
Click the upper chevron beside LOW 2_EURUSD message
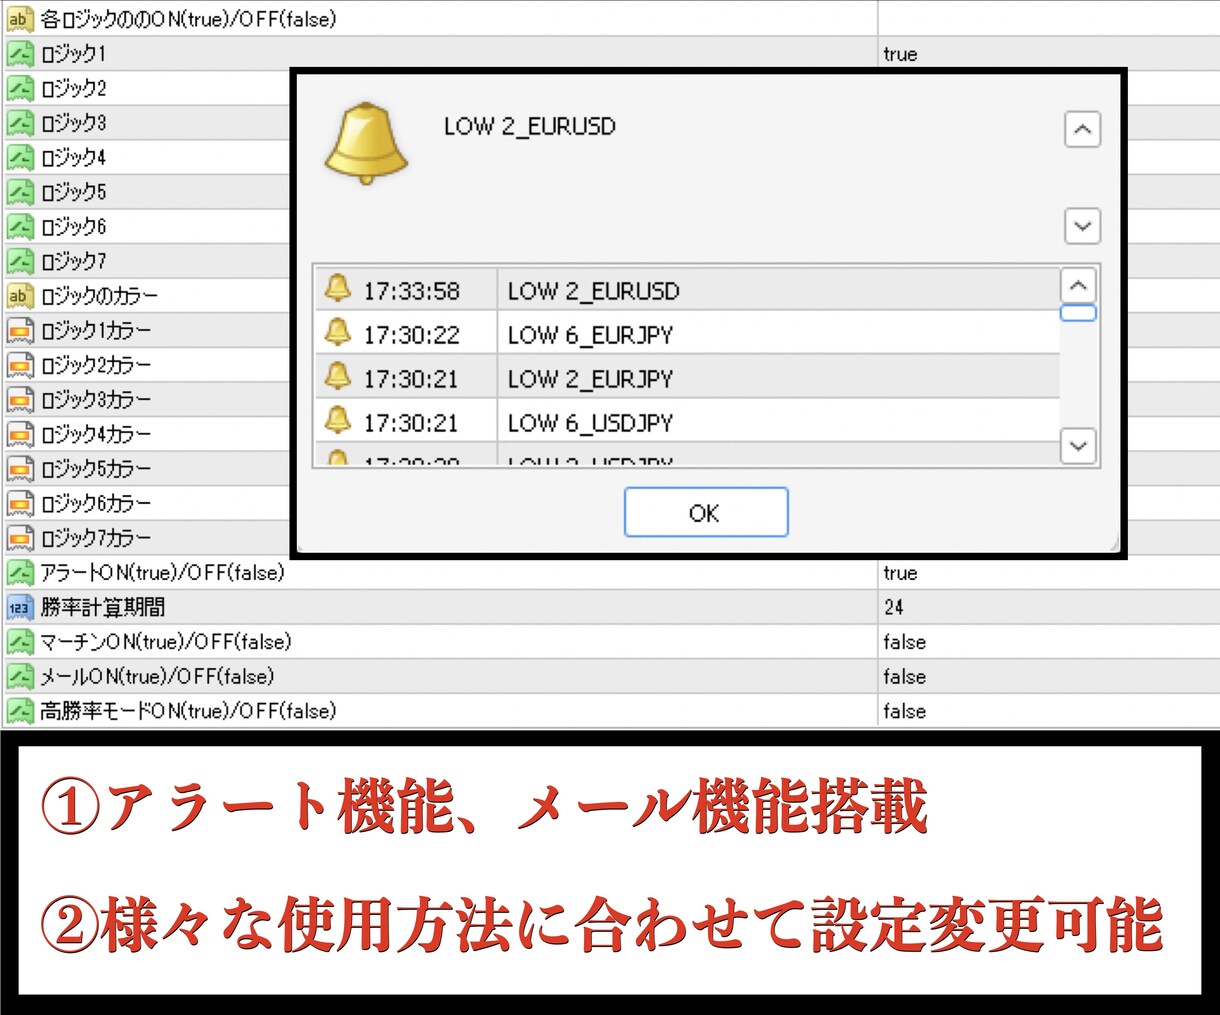pyautogui.click(x=1082, y=129)
